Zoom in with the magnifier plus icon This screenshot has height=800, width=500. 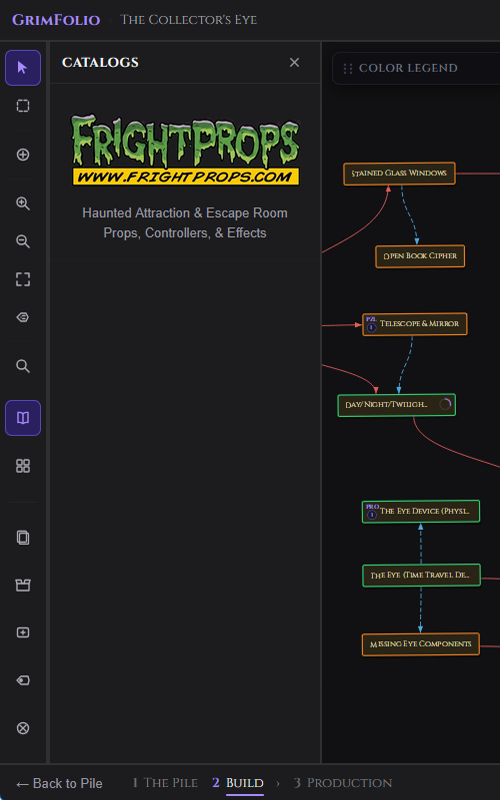[23, 203]
